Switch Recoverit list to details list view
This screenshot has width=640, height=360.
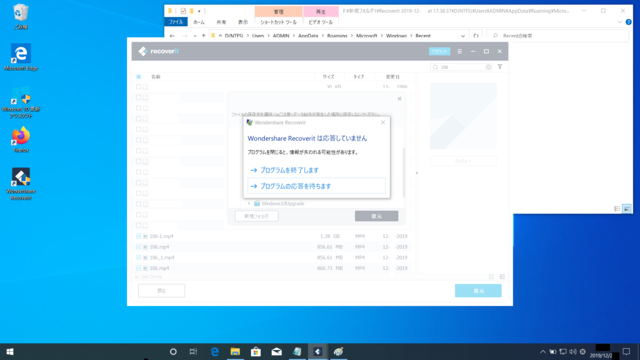coord(502,277)
